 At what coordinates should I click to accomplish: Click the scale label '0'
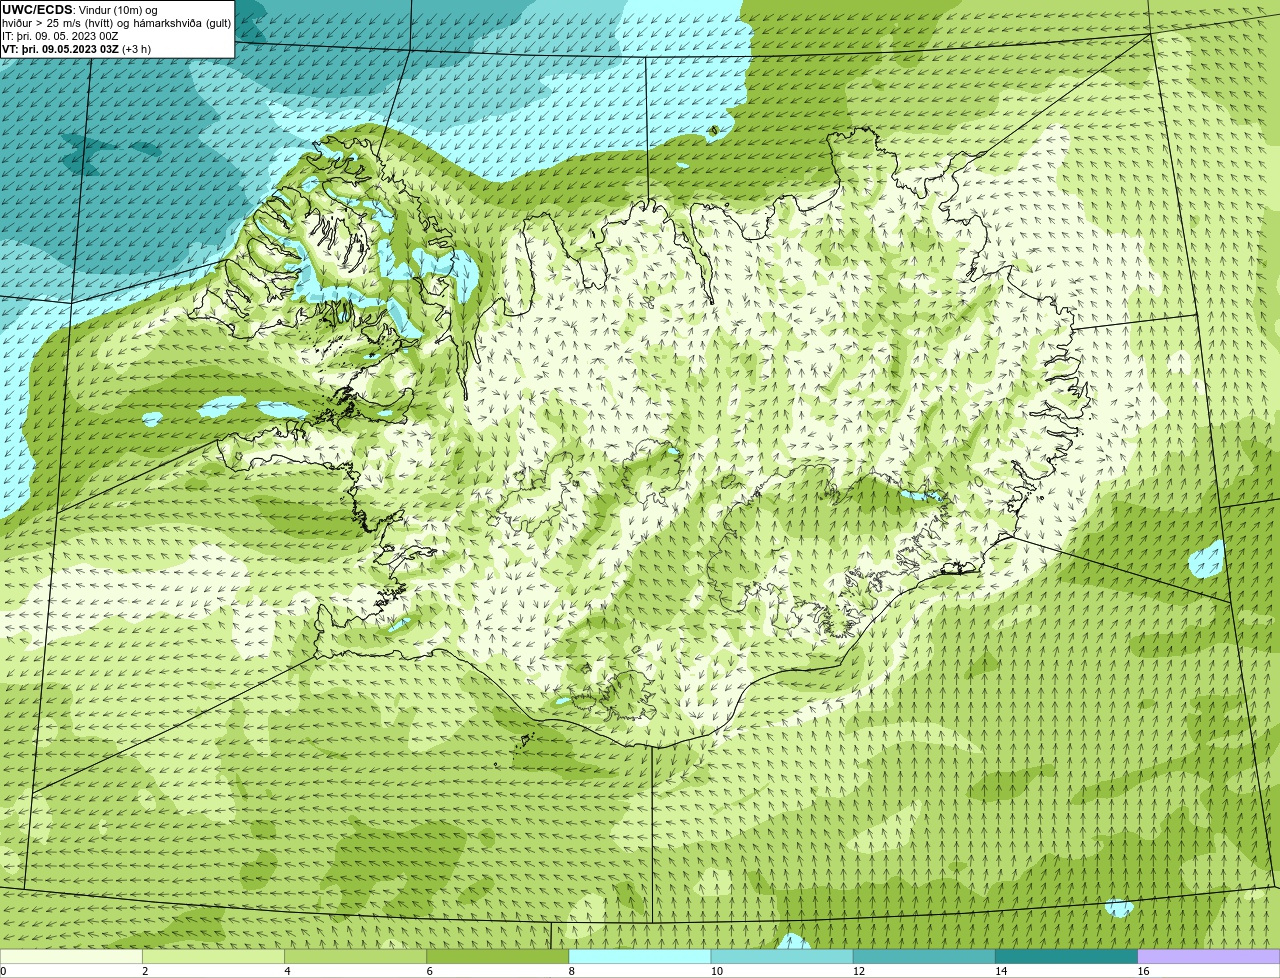pos(3,971)
